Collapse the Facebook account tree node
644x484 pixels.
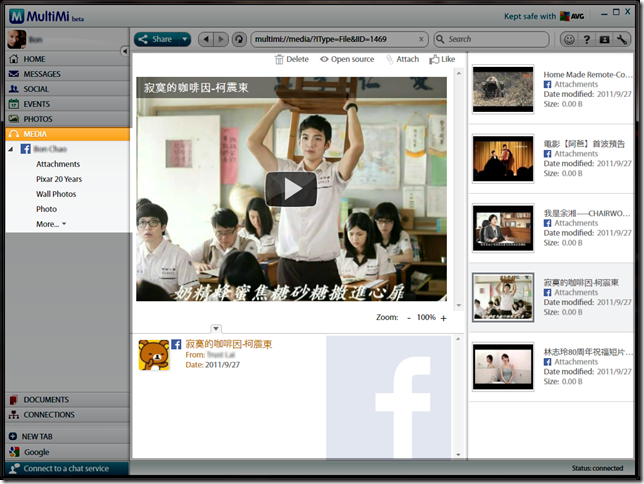12,148
